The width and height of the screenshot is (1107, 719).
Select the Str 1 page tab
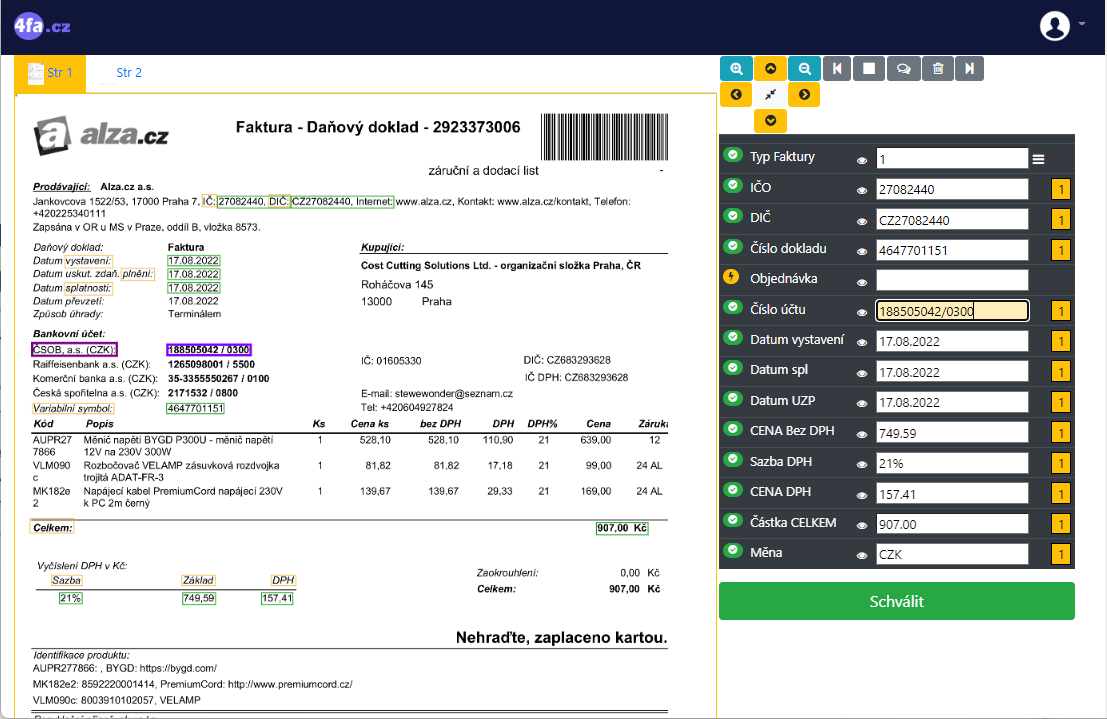50,73
